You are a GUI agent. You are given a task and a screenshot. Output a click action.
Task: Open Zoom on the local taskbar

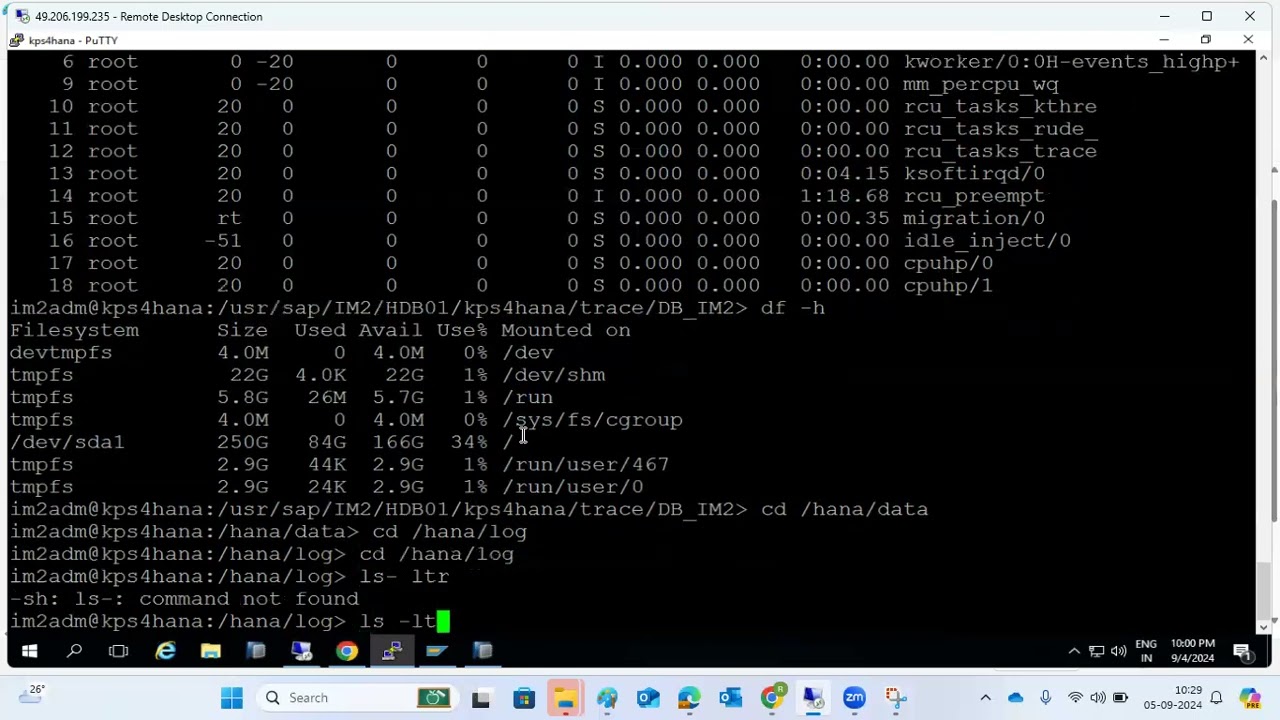point(854,698)
